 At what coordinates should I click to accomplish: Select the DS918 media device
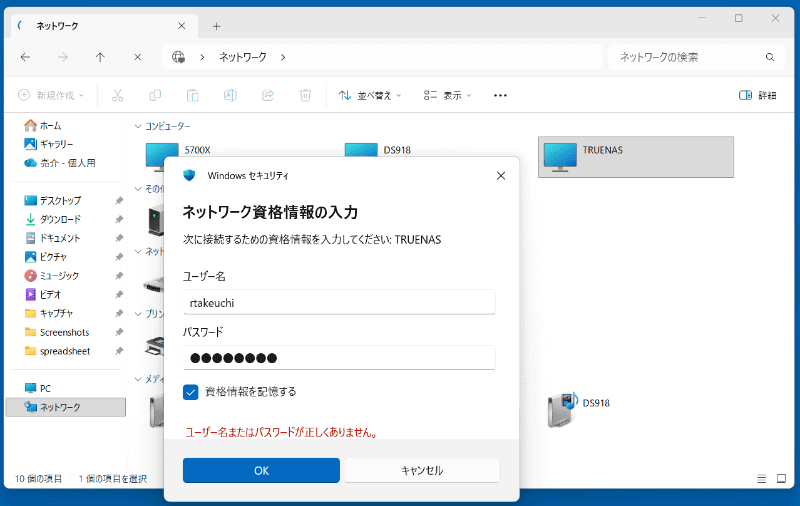(x=579, y=409)
